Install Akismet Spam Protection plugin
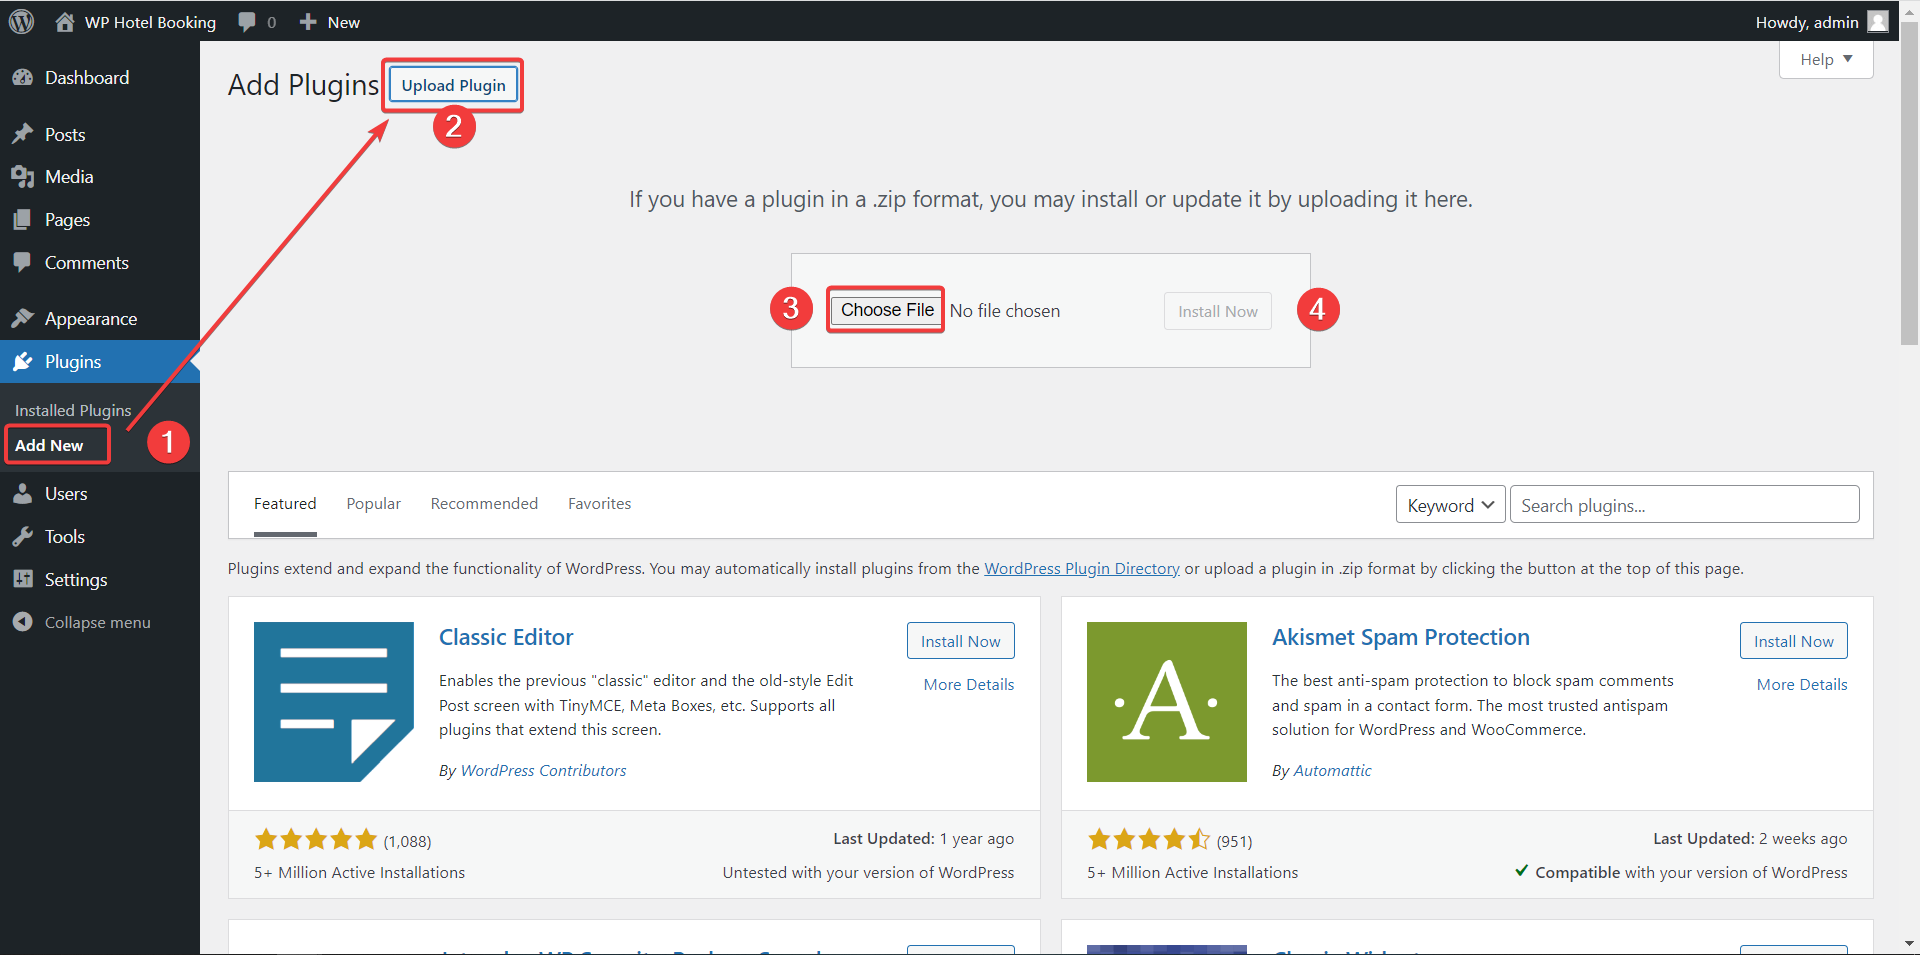The image size is (1920, 955). (1793, 641)
